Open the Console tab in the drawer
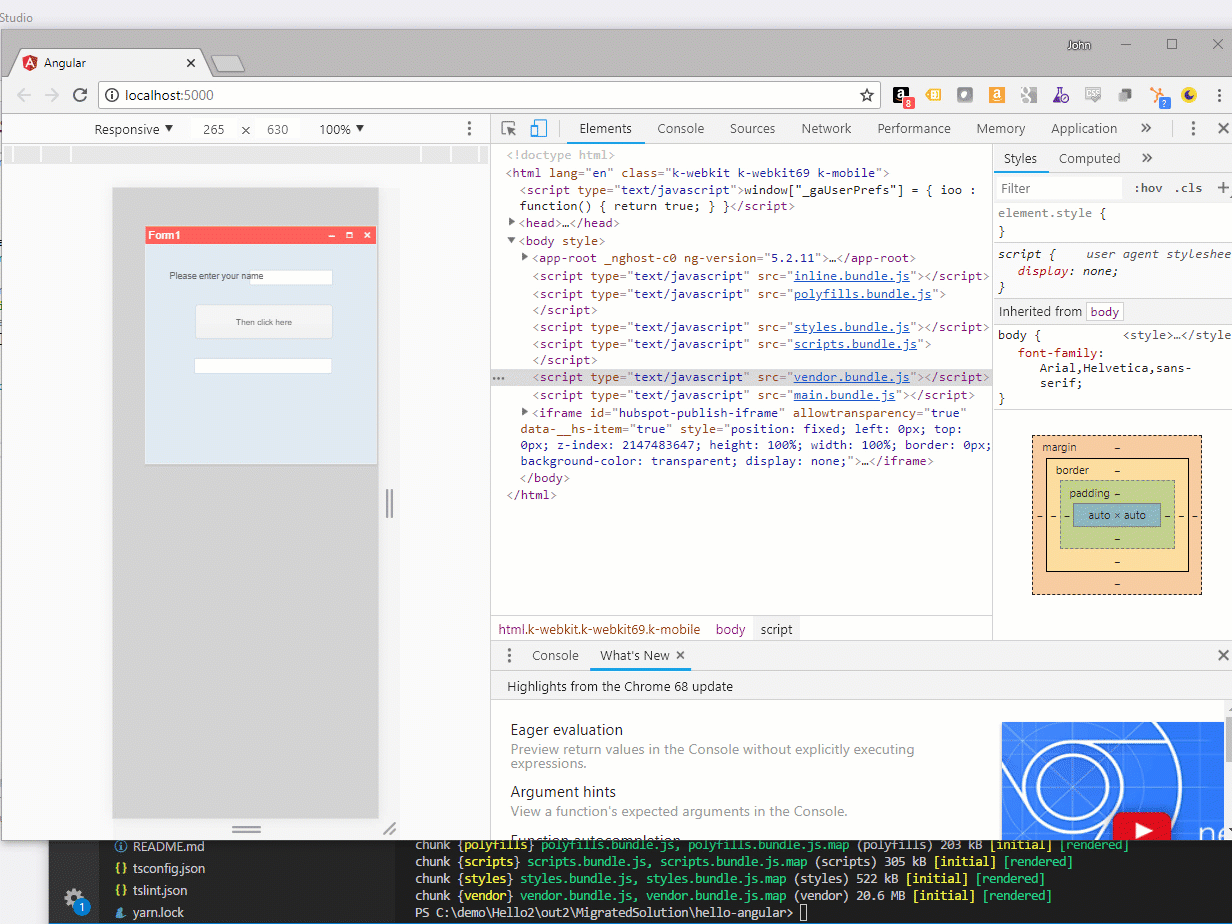 pos(555,655)
